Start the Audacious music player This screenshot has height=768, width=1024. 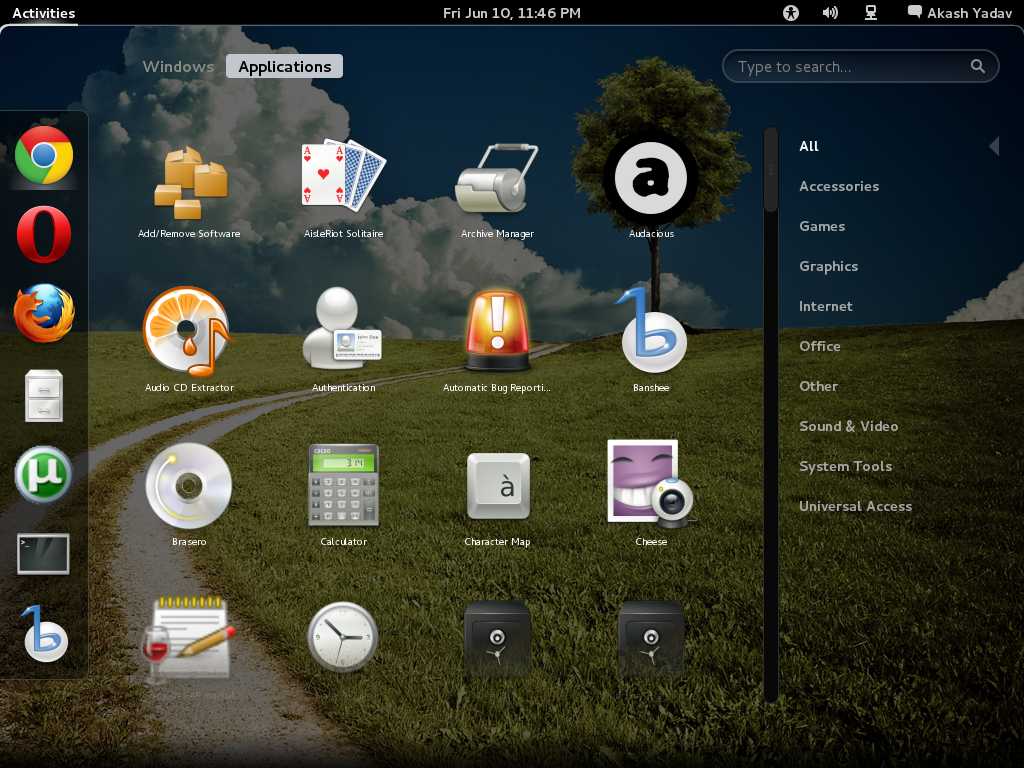pyautogui.click(x=651, y=178)
